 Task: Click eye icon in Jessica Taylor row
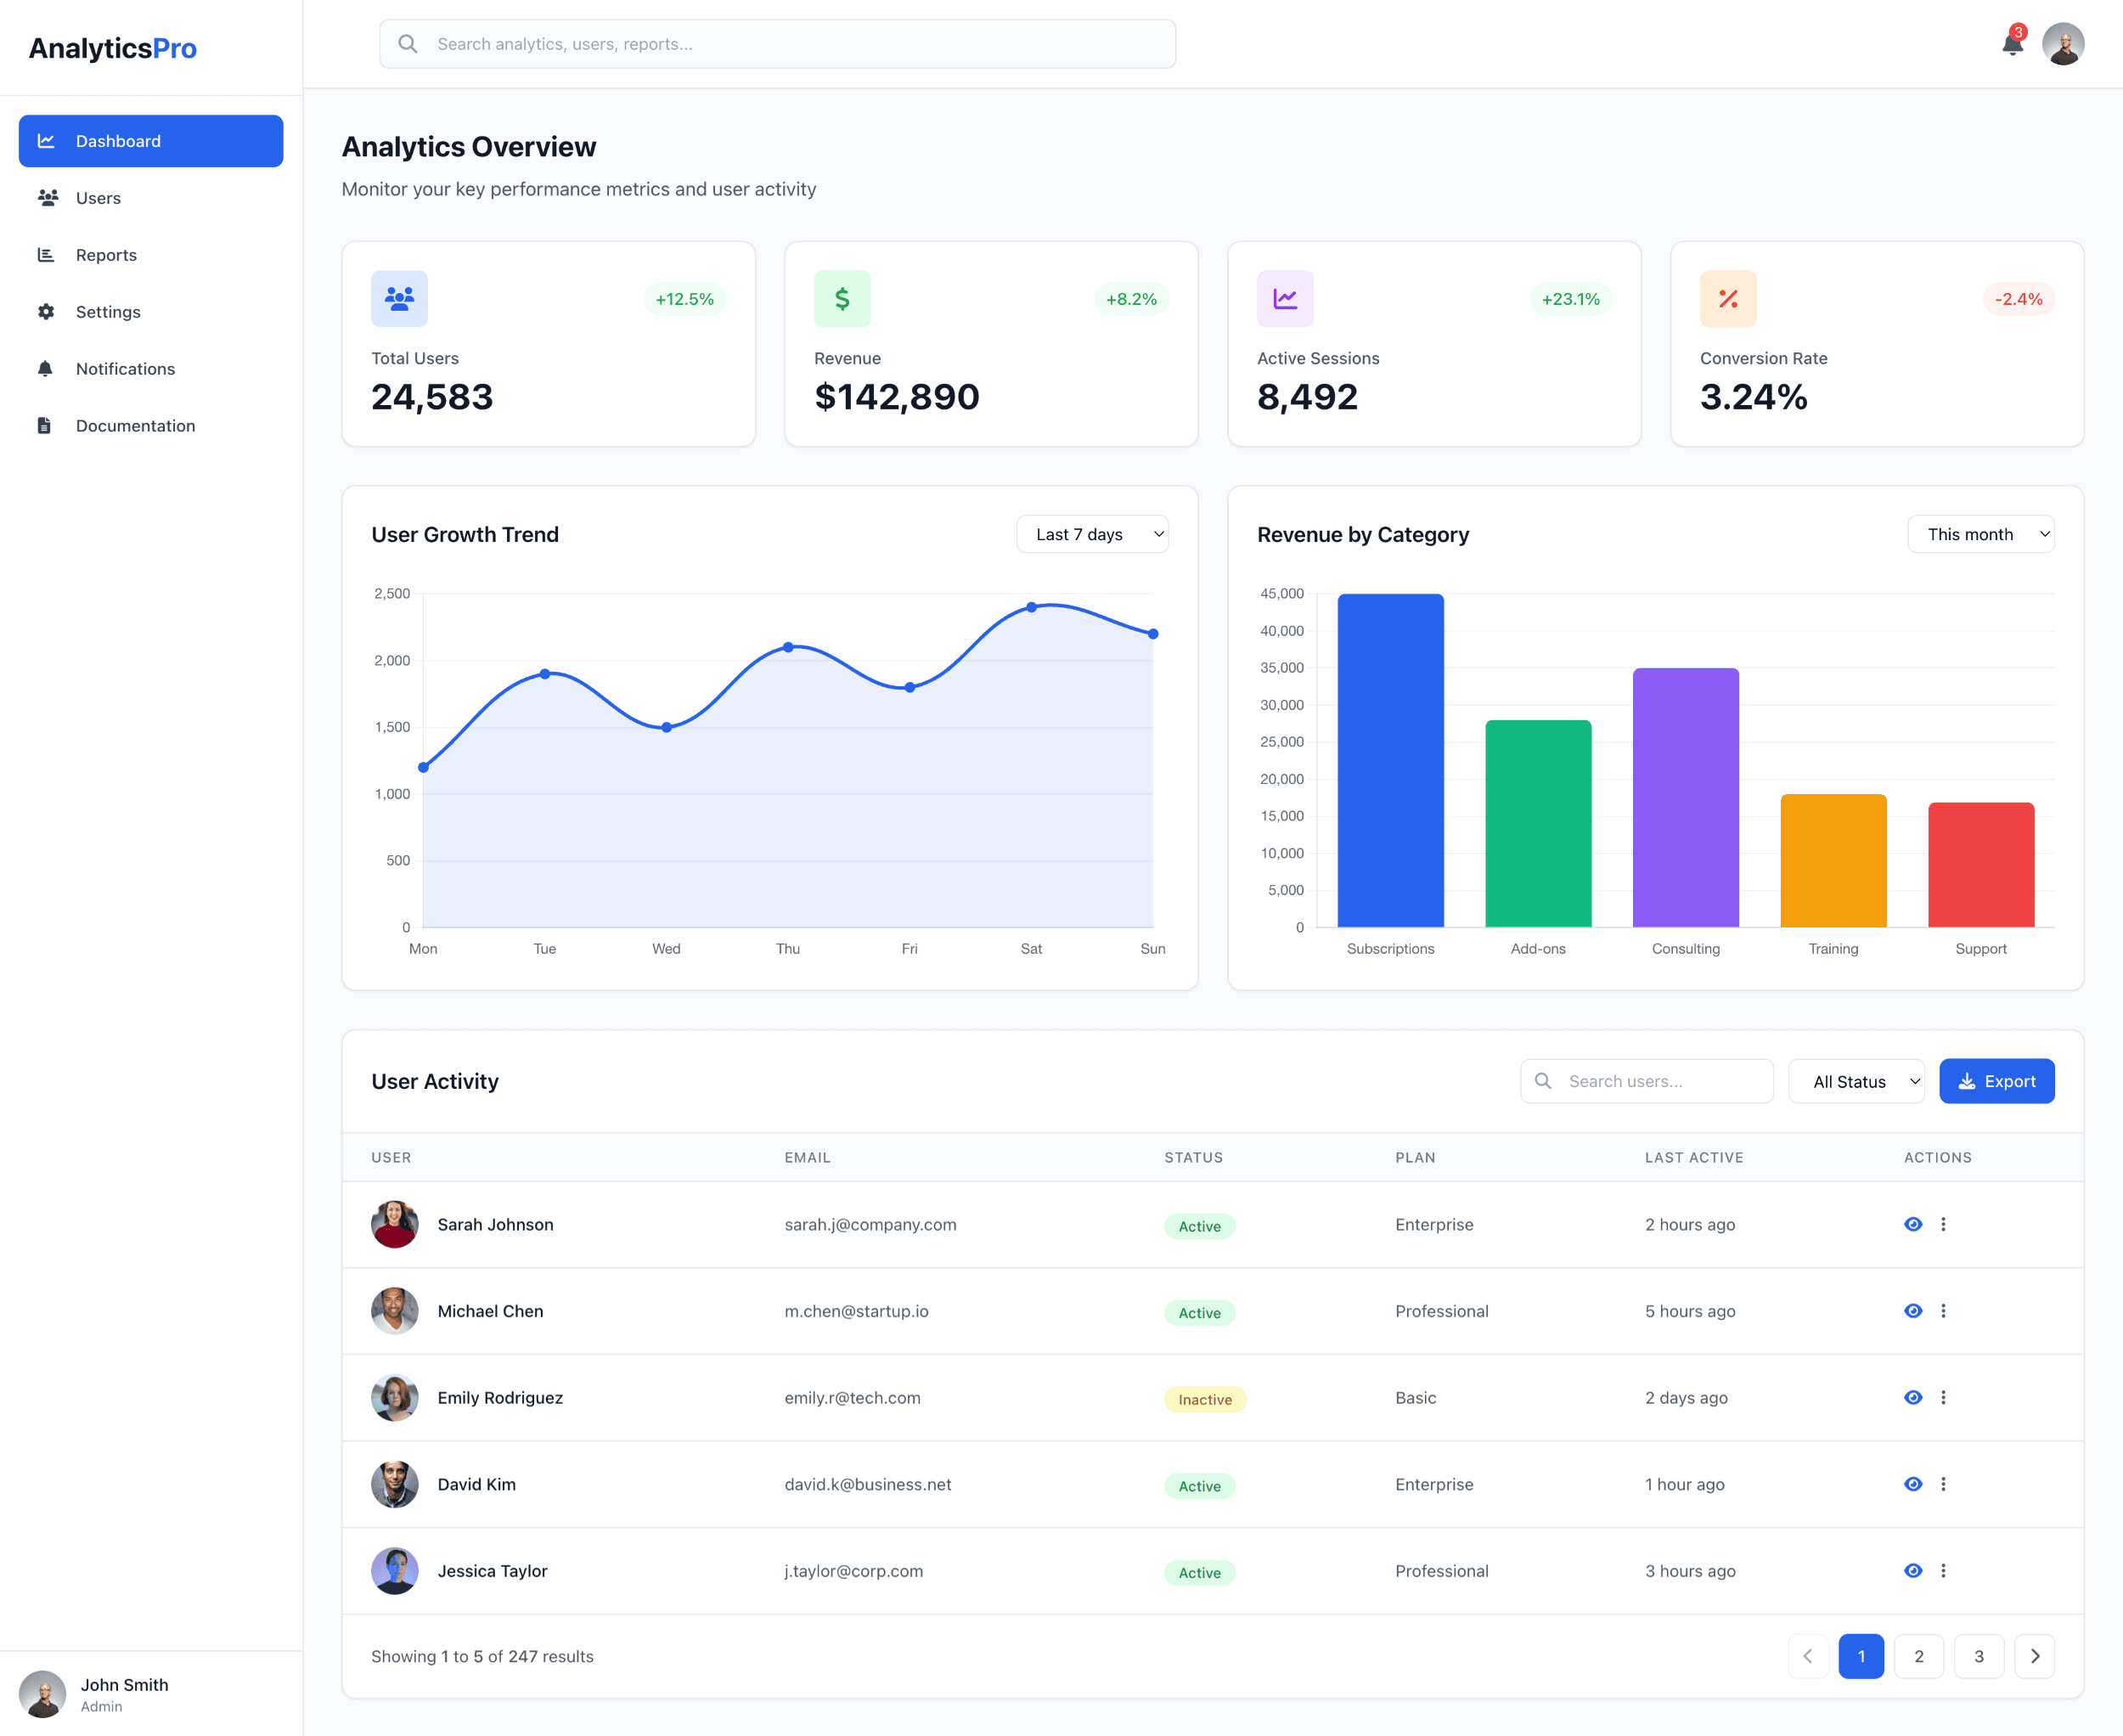[x=1913, y=1570]
